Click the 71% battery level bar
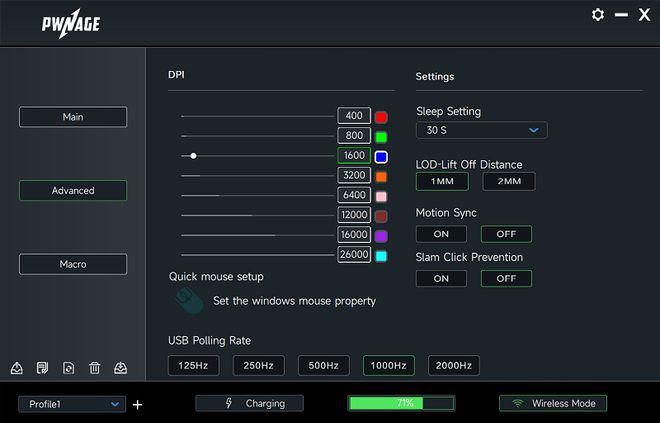The height and width of the screenshot is (423, 660). (x=402, y=403)
